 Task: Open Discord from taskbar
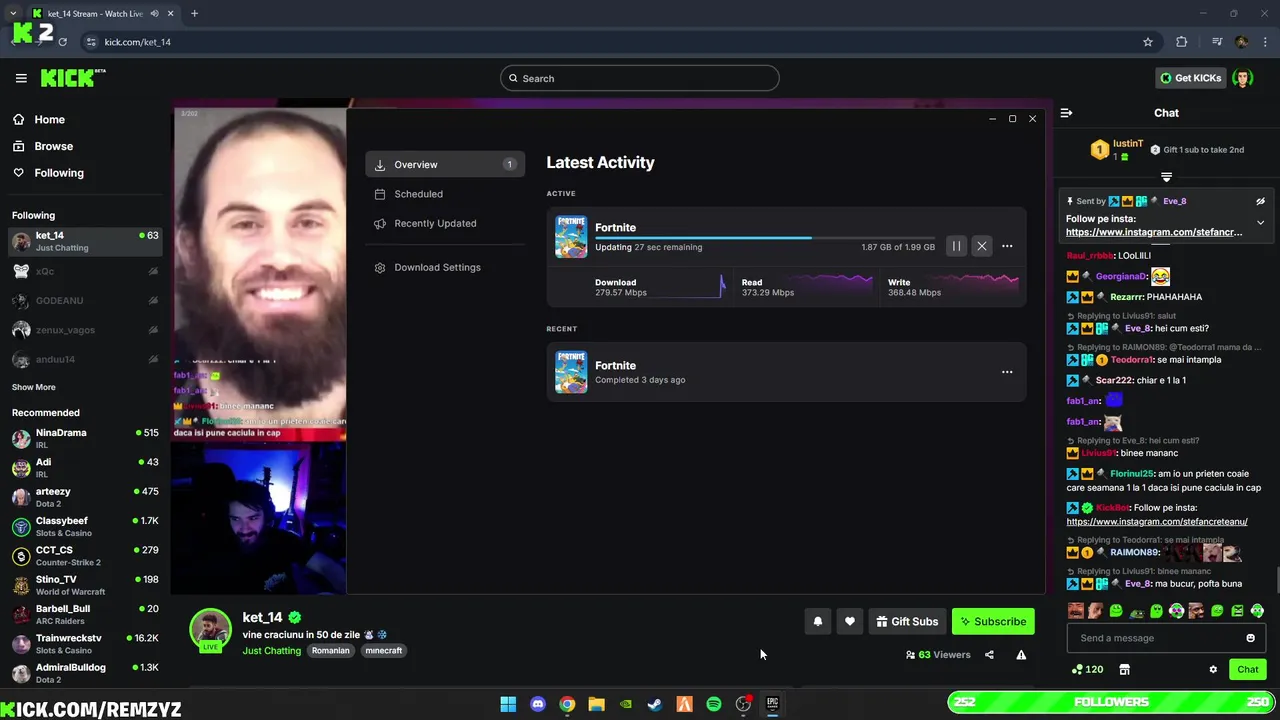point(538,704)
